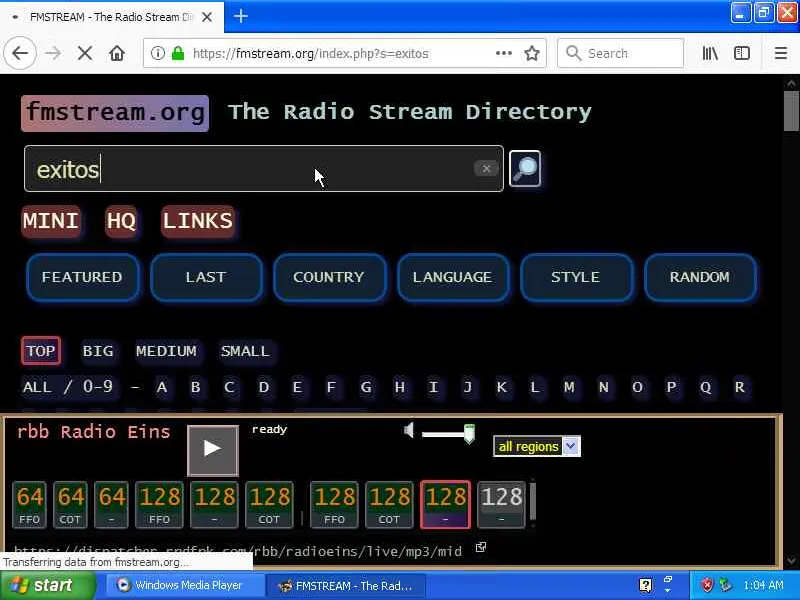
Task: Filter stations by letter A
Action: click(x=162, y=387)
